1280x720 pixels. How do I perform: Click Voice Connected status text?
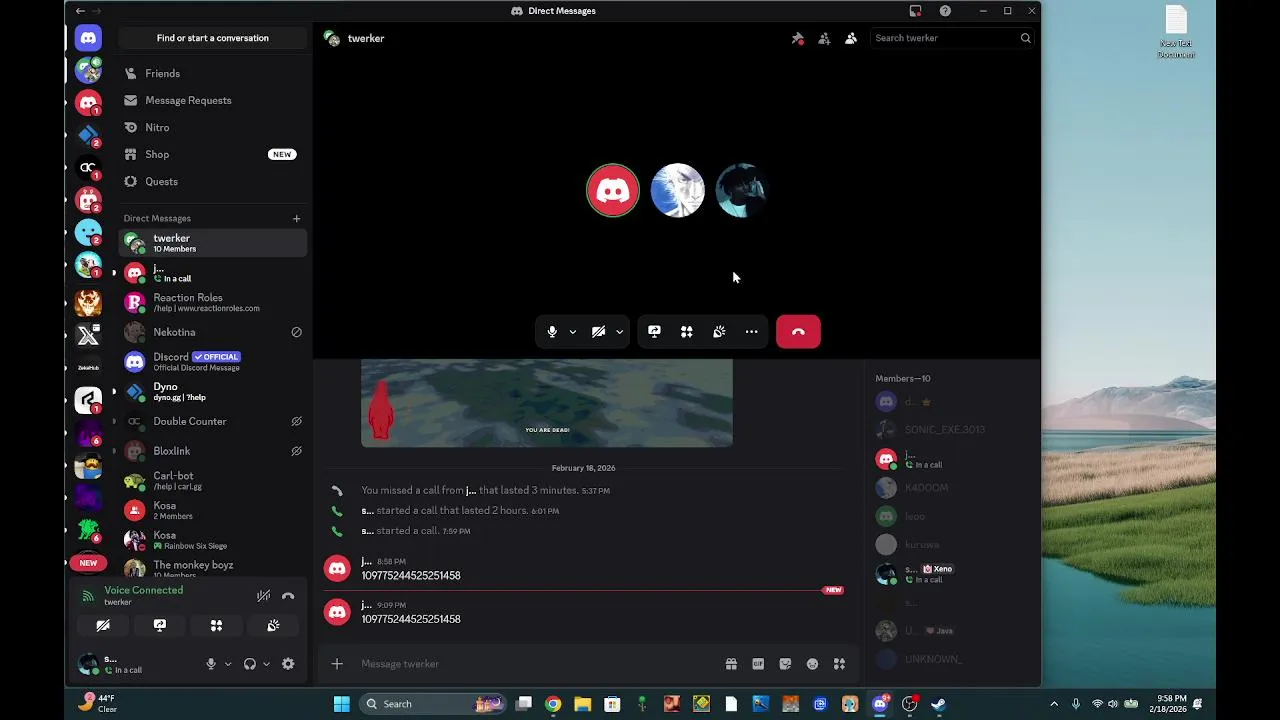(x=144, y=590)
